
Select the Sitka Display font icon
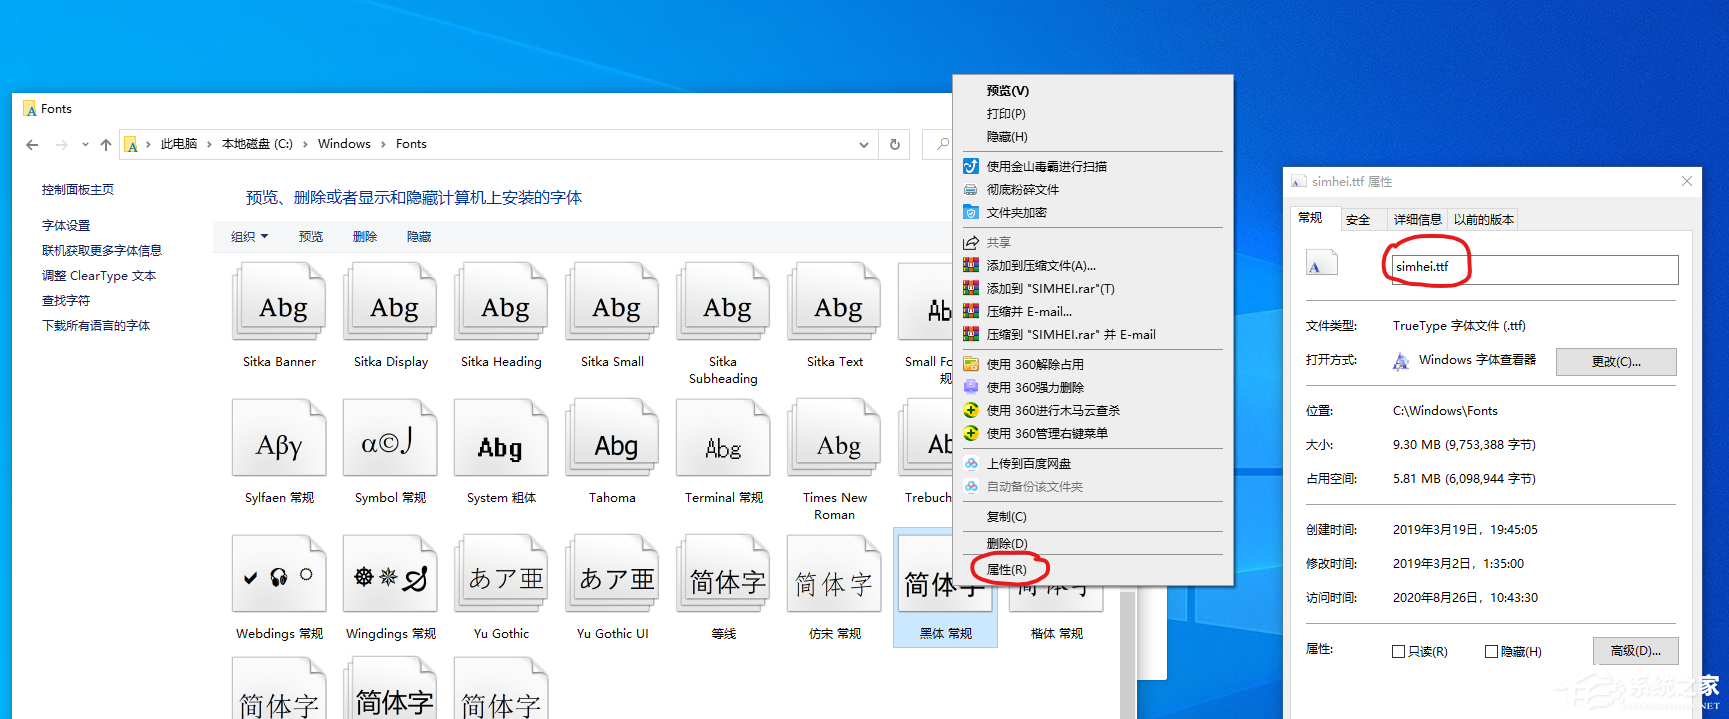pyautogui.click(x=390, y=301)
